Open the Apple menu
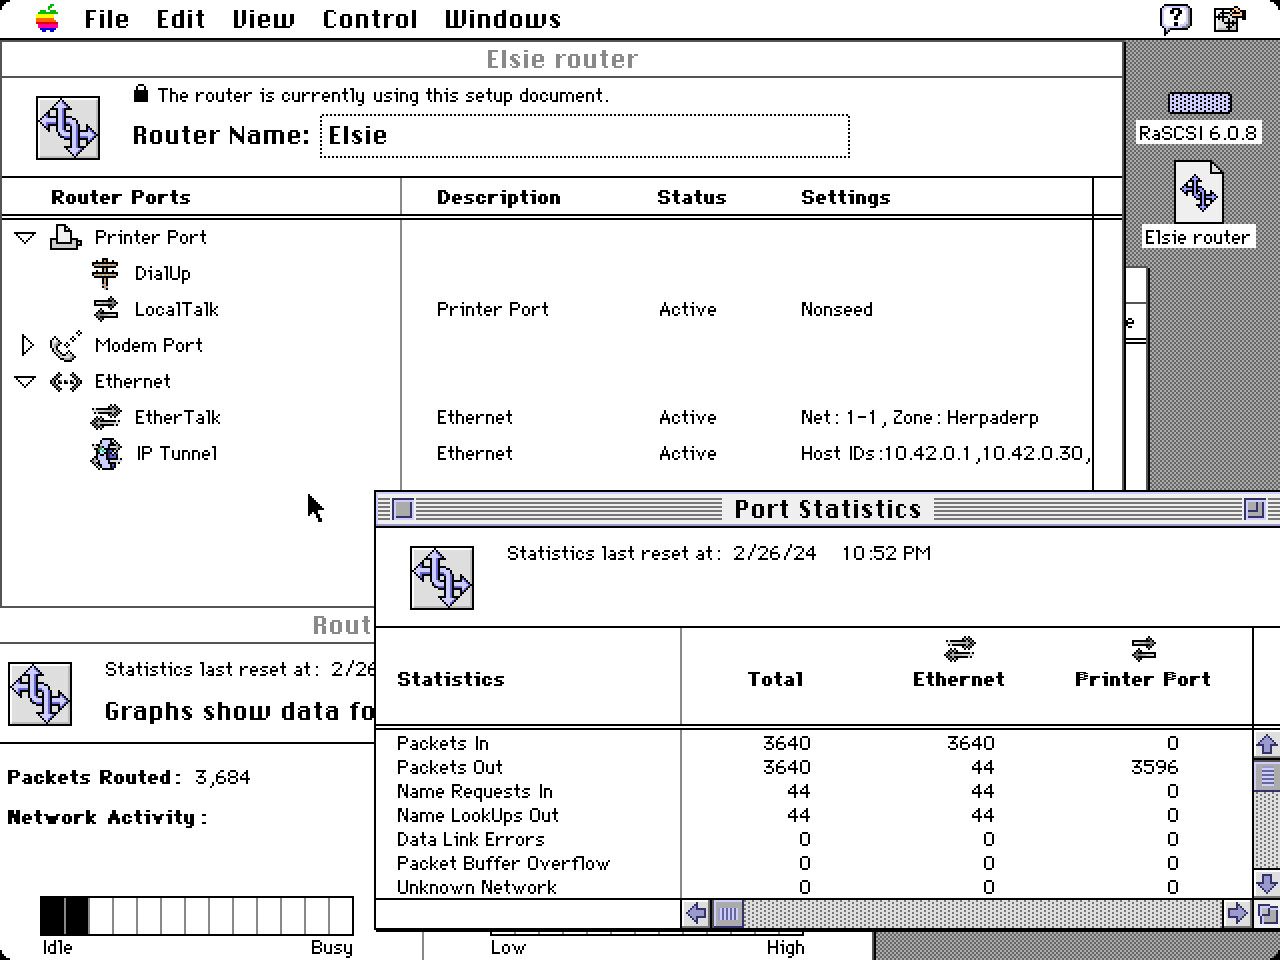The height and width of the screenshot is (960, 1280). click(x=46, y=19)
